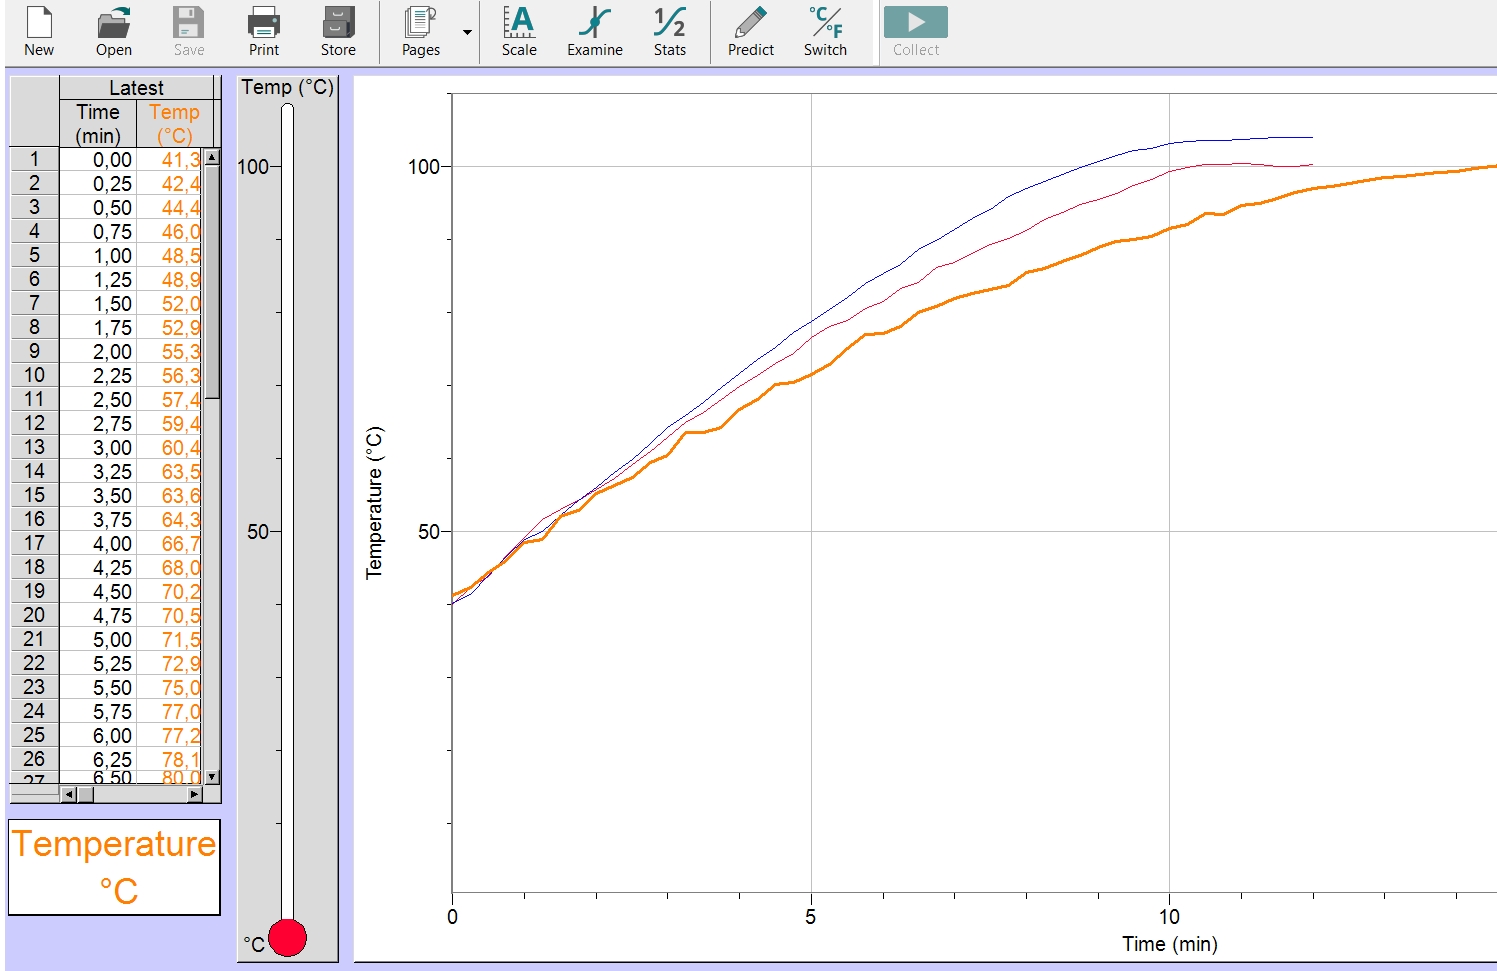This screenshot has height=971, width=1497.
Task: Autoscale the graph with Scale
Action: coord(519,31)
